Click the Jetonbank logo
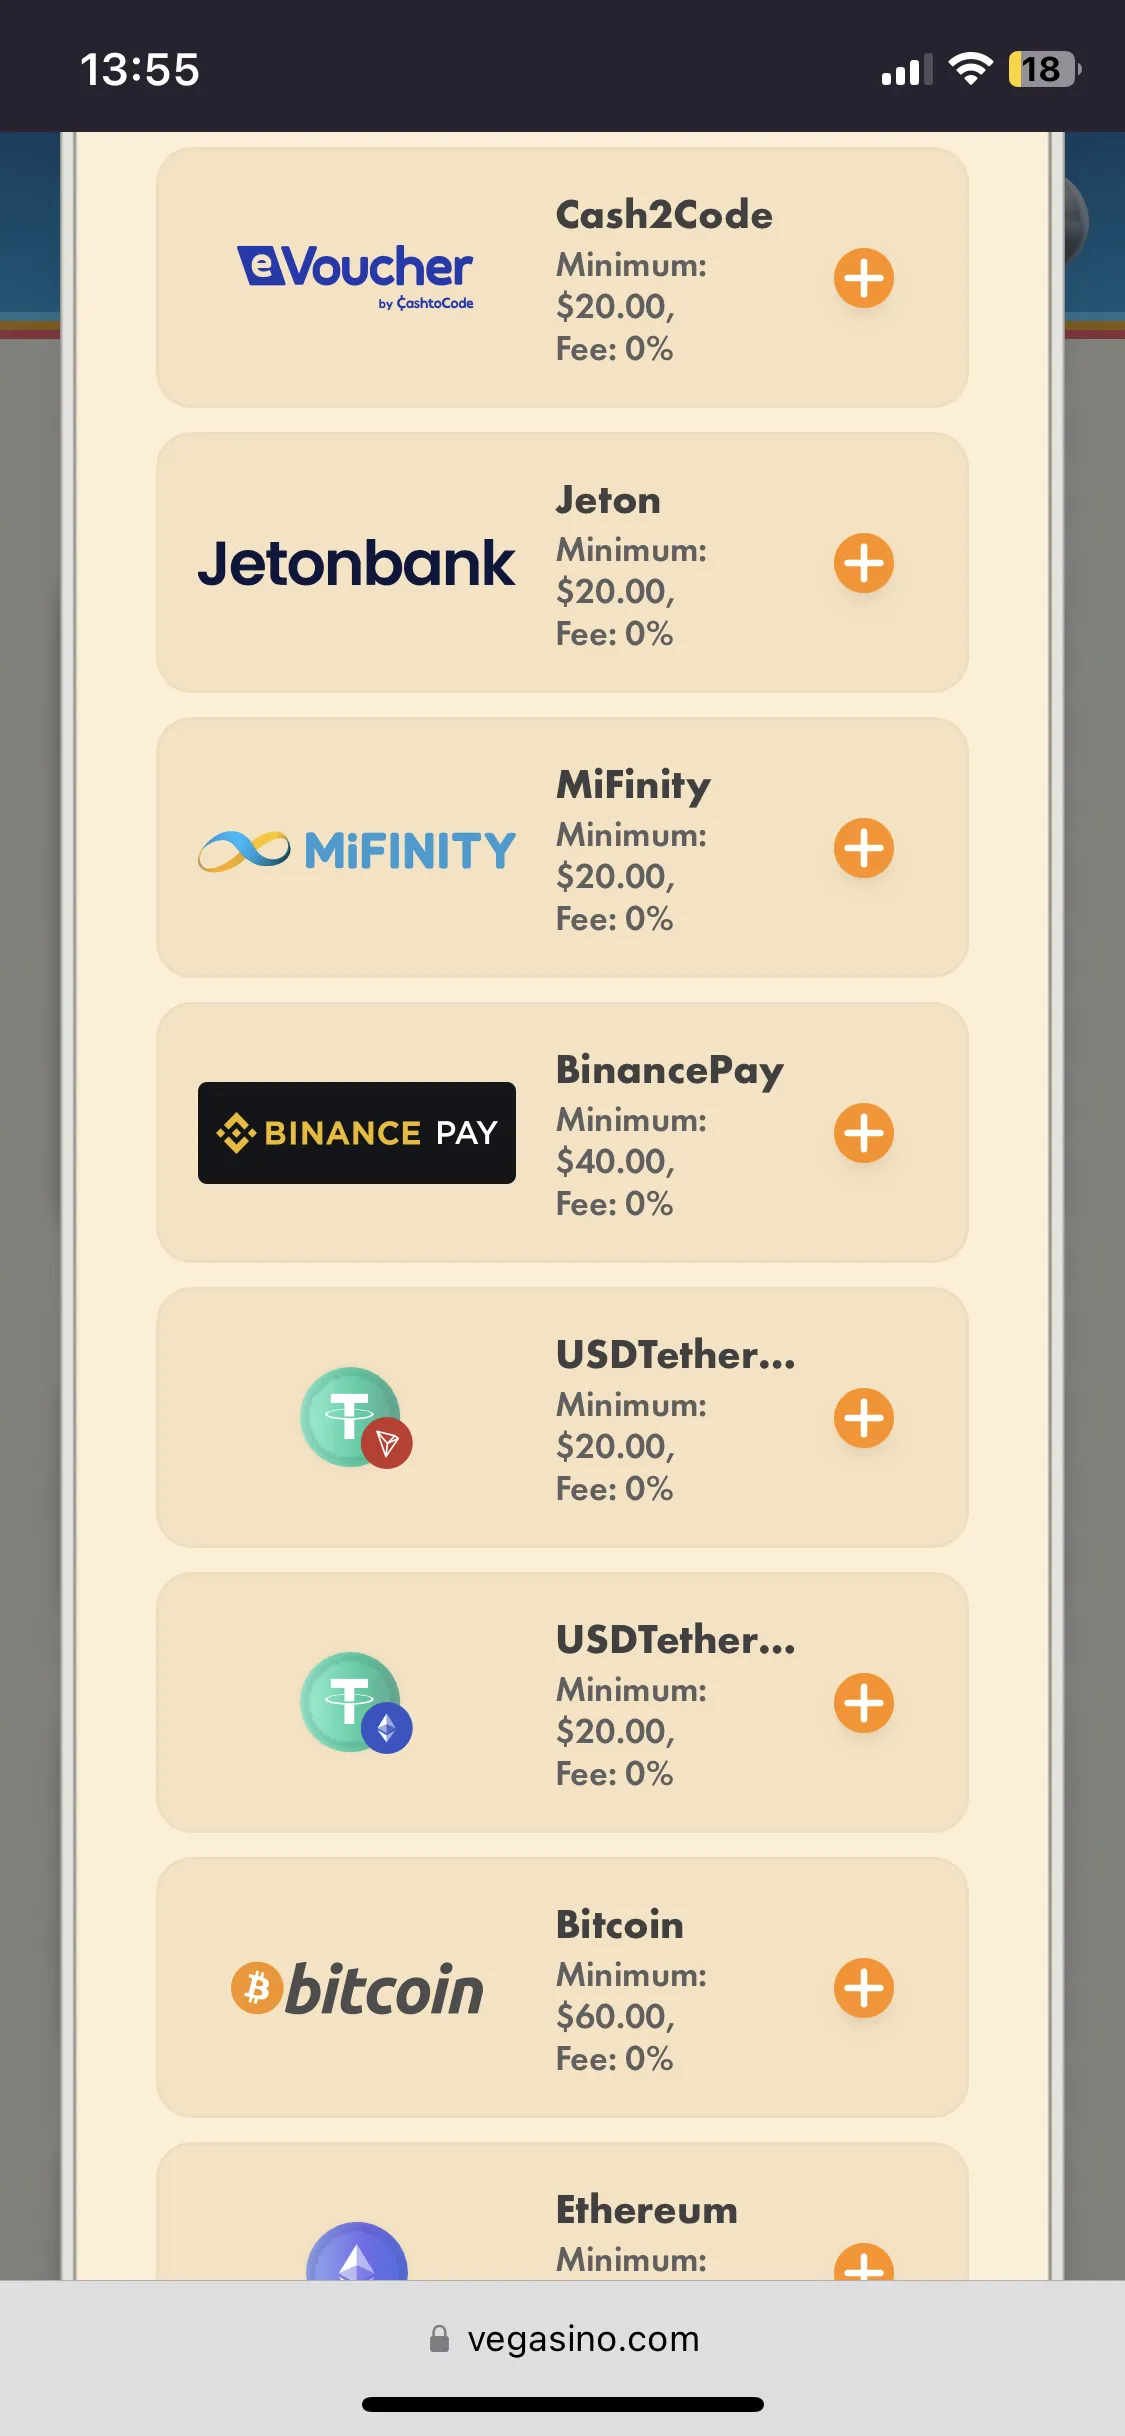 point(356,563)
